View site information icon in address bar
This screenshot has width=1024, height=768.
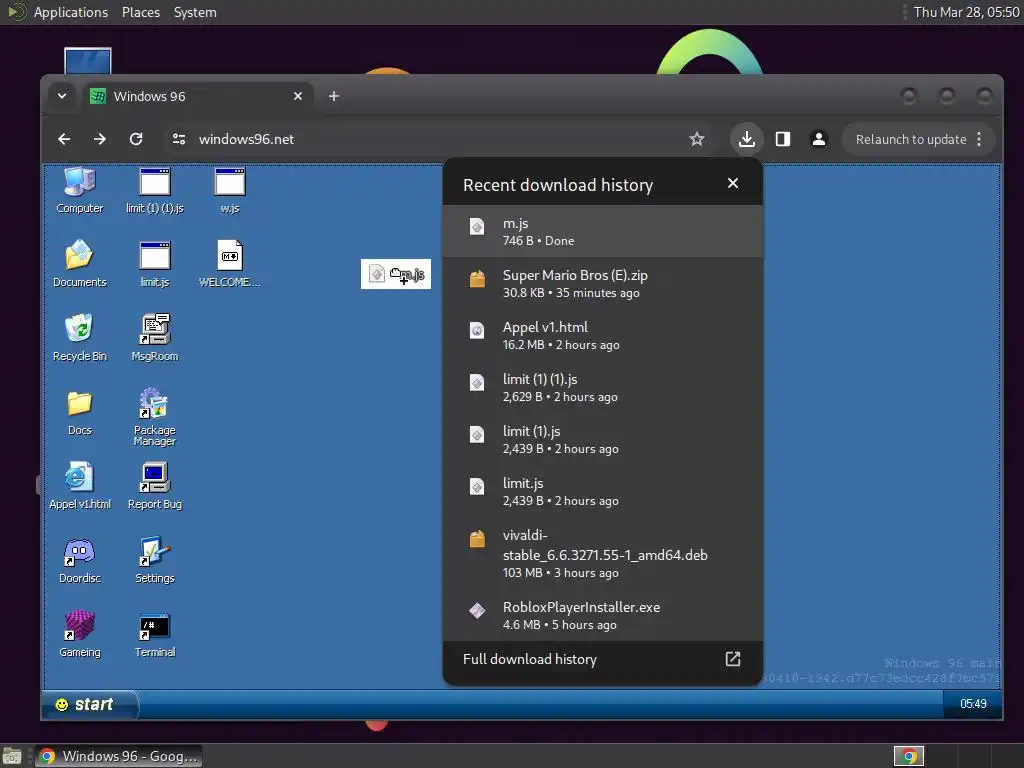(179, 139)
